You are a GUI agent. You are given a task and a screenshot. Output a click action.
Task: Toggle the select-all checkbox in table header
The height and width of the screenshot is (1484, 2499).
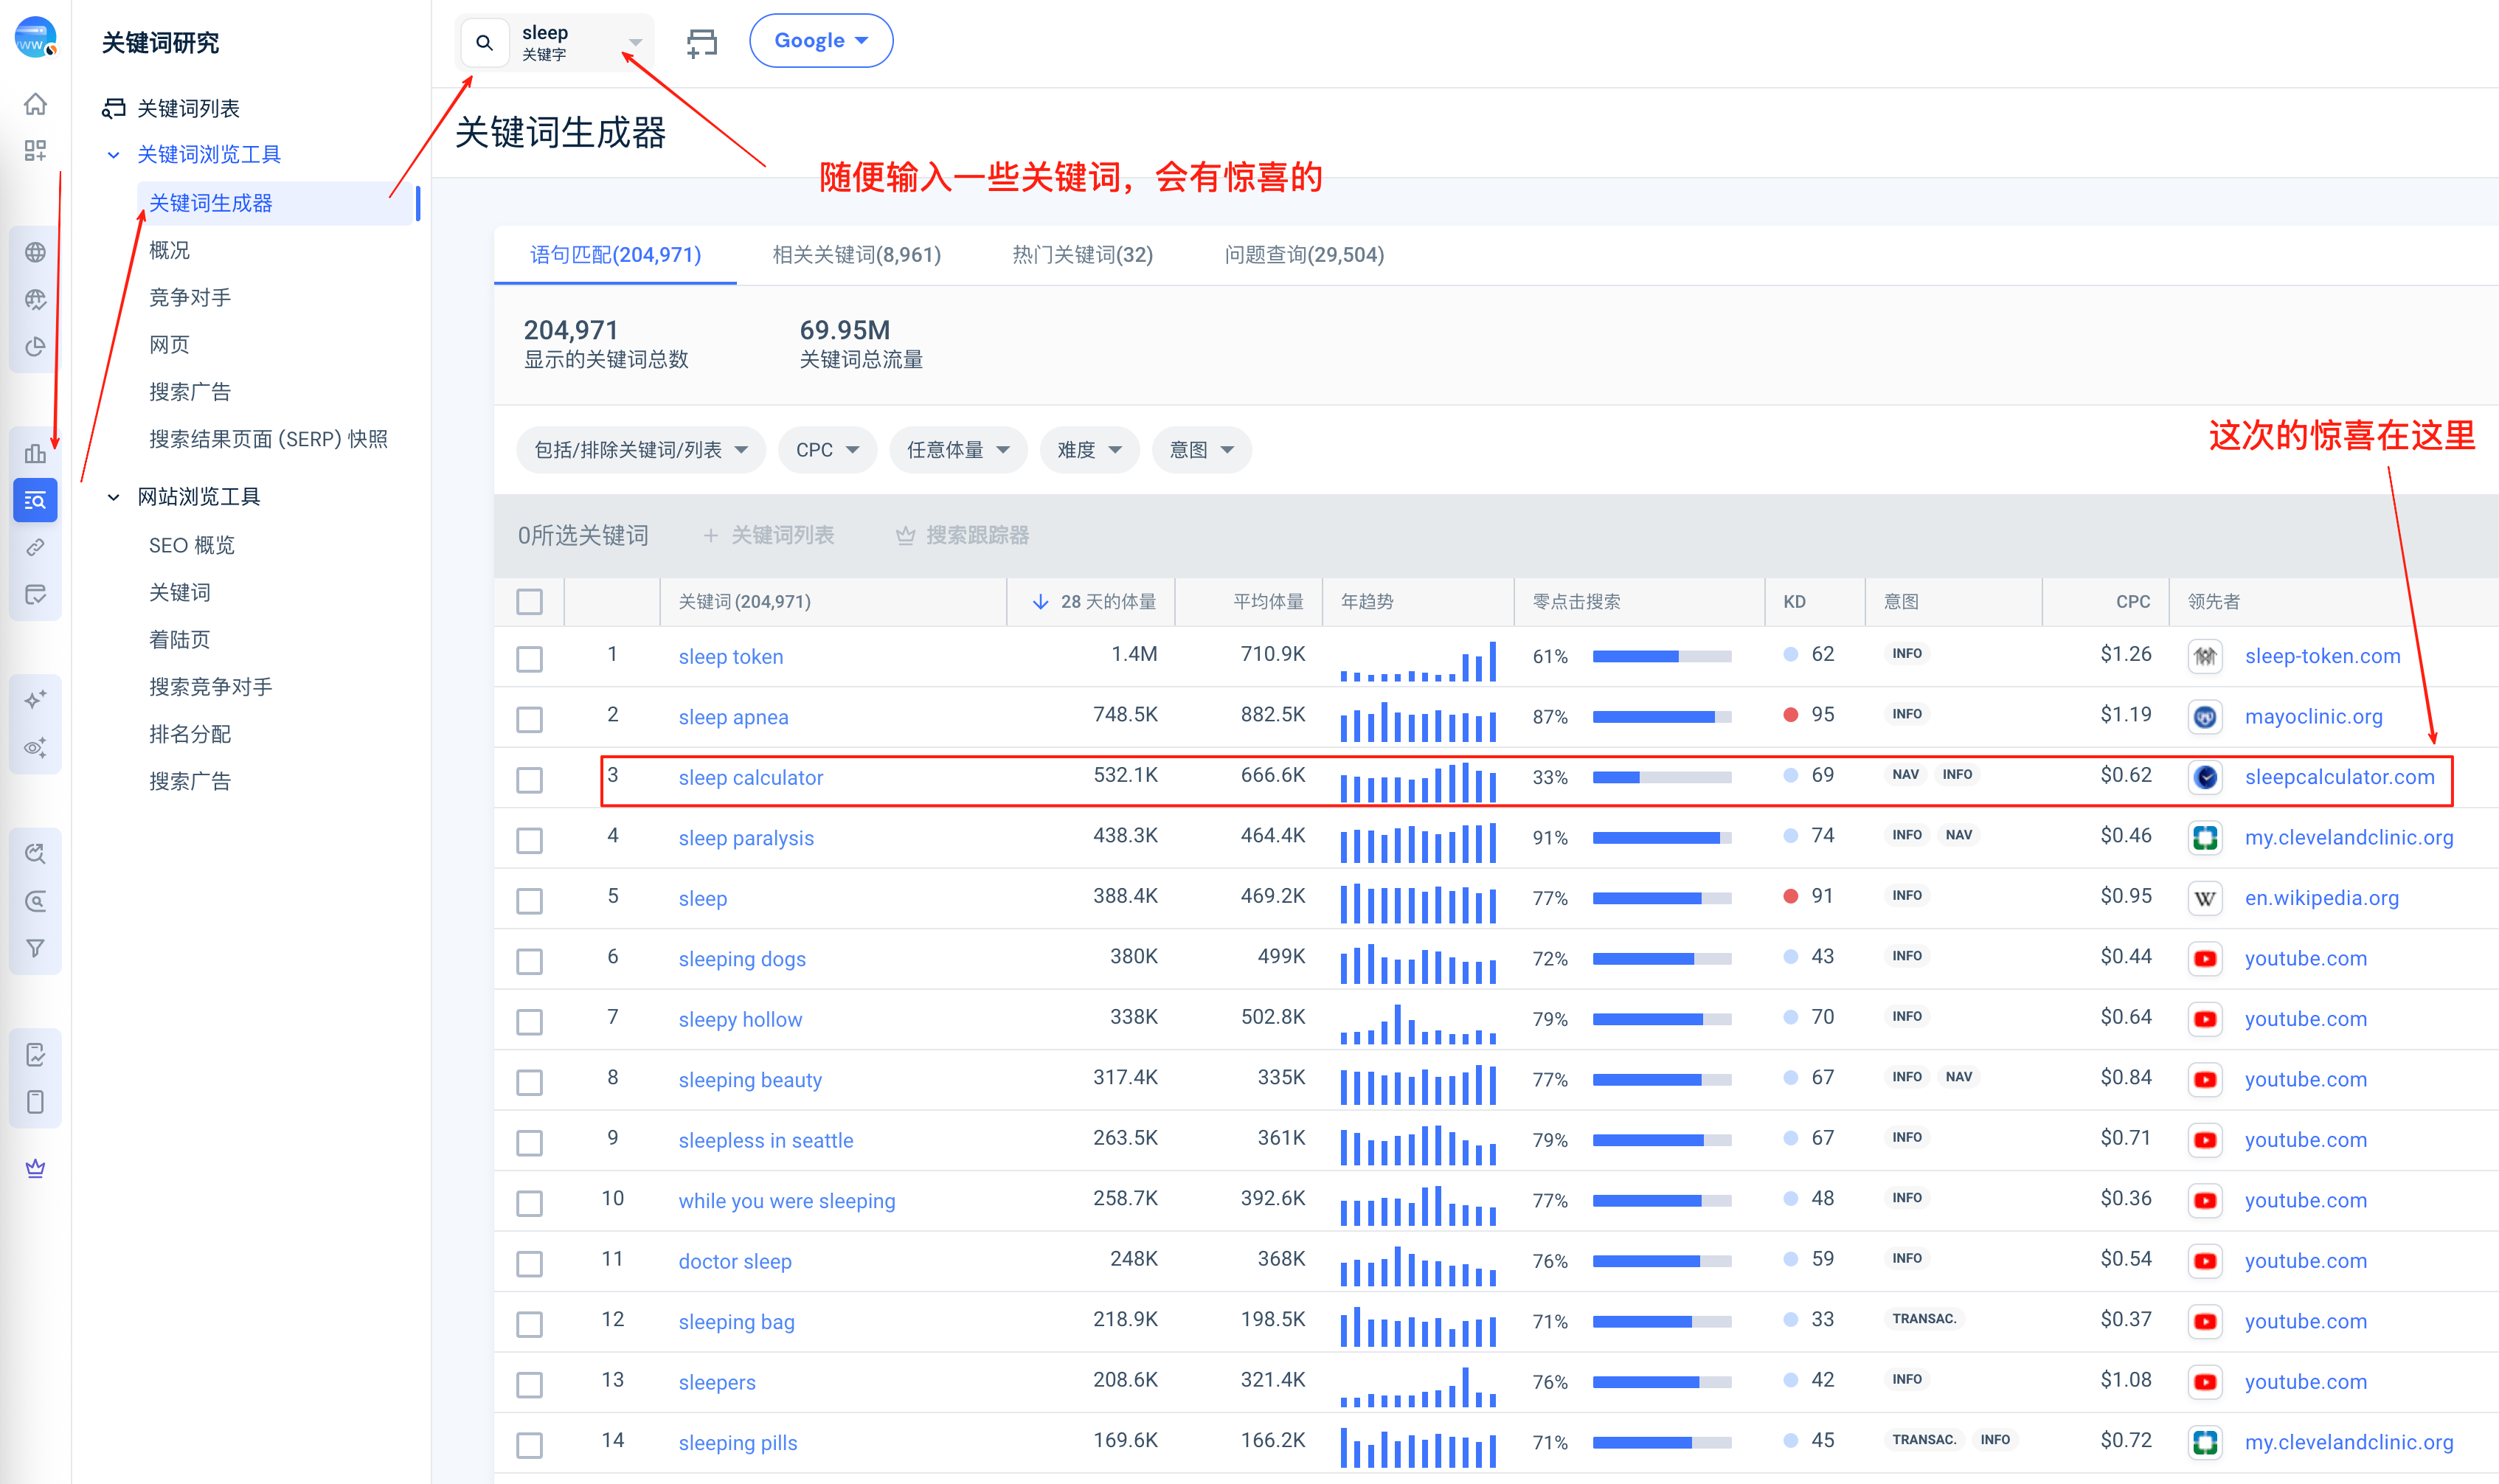click(x=530, y=602)
